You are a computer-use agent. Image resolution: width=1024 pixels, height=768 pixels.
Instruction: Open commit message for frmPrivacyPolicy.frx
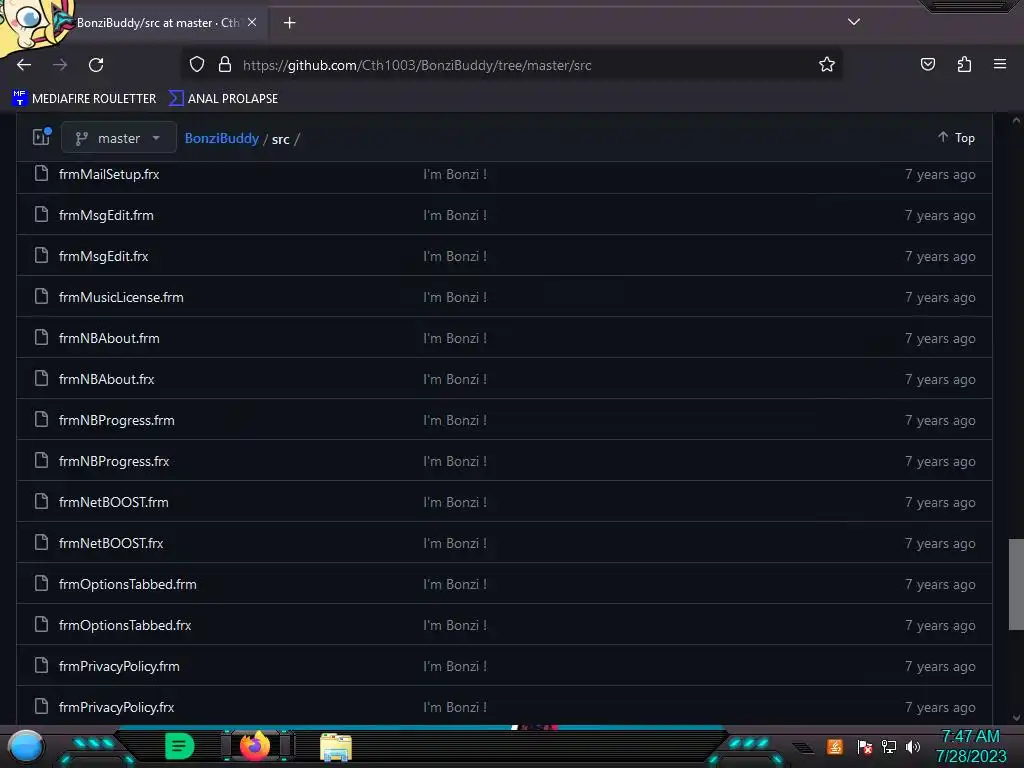click(455, 707)
